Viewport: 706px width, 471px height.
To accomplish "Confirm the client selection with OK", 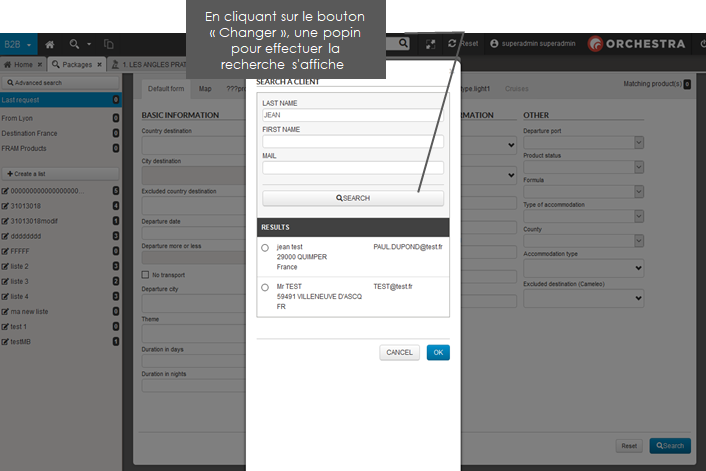I will point(438,352).
